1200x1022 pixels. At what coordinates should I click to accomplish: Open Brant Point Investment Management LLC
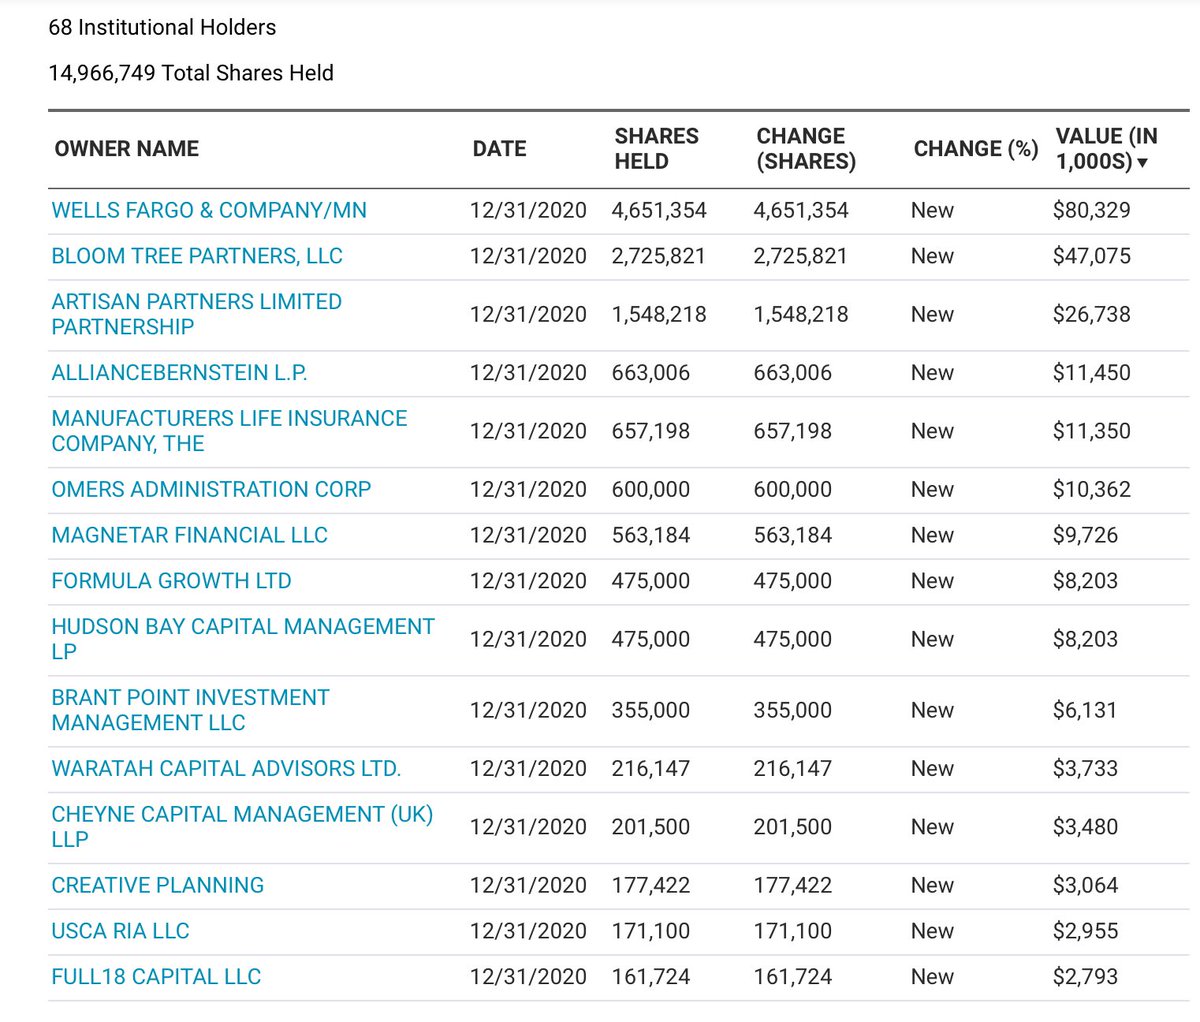[190, 710]
